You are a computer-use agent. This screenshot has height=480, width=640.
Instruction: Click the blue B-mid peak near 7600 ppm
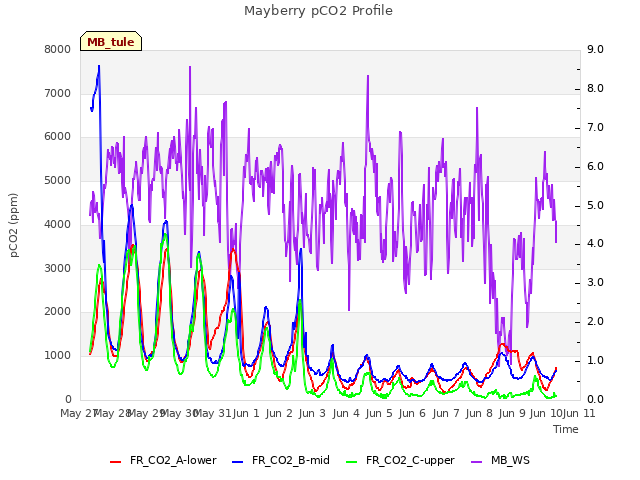(99, 67)
